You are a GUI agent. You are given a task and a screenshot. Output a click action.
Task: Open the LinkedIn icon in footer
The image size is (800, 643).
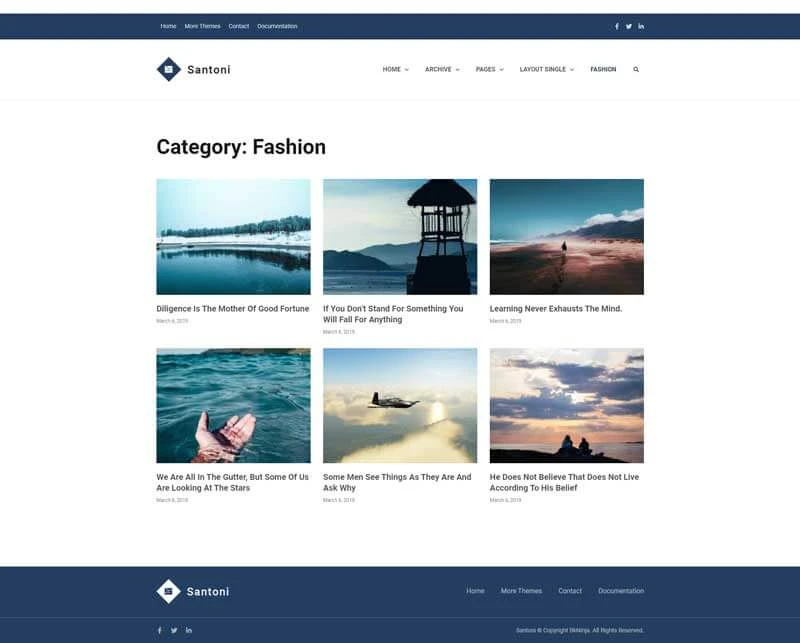click(189, 630)
